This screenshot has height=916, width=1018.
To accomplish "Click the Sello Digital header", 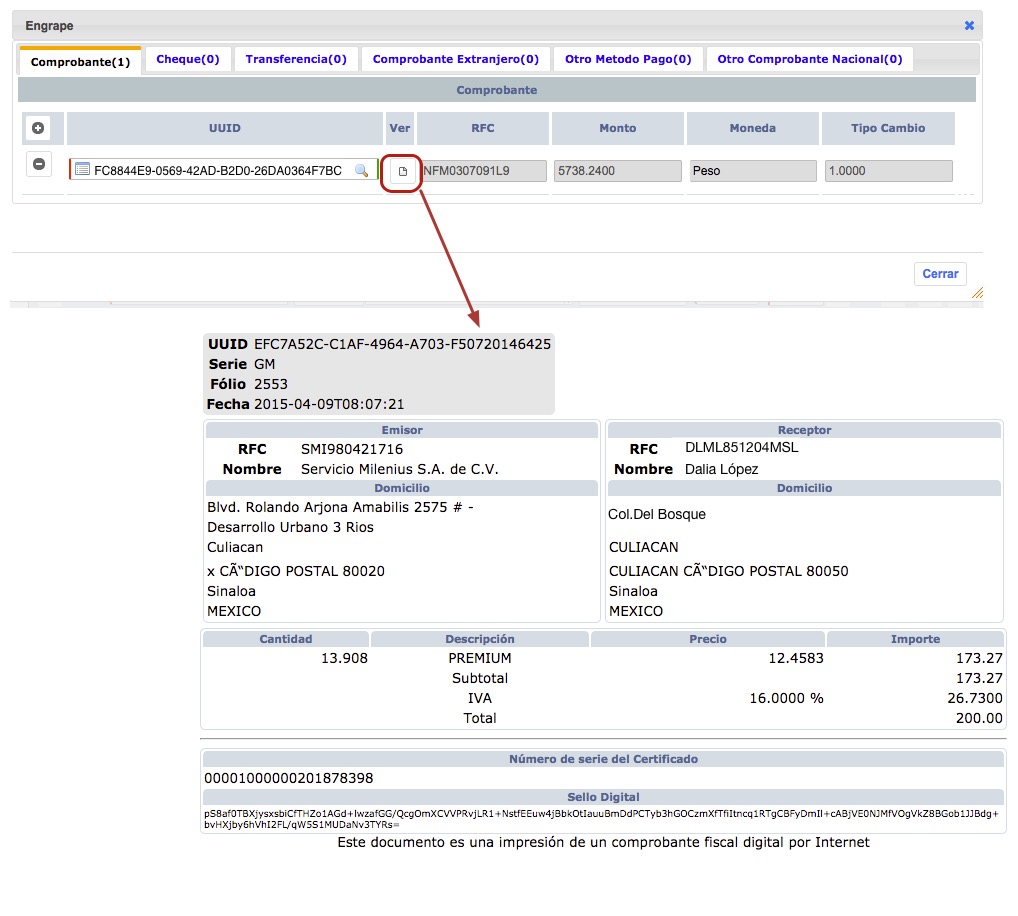I will (603, 797).
